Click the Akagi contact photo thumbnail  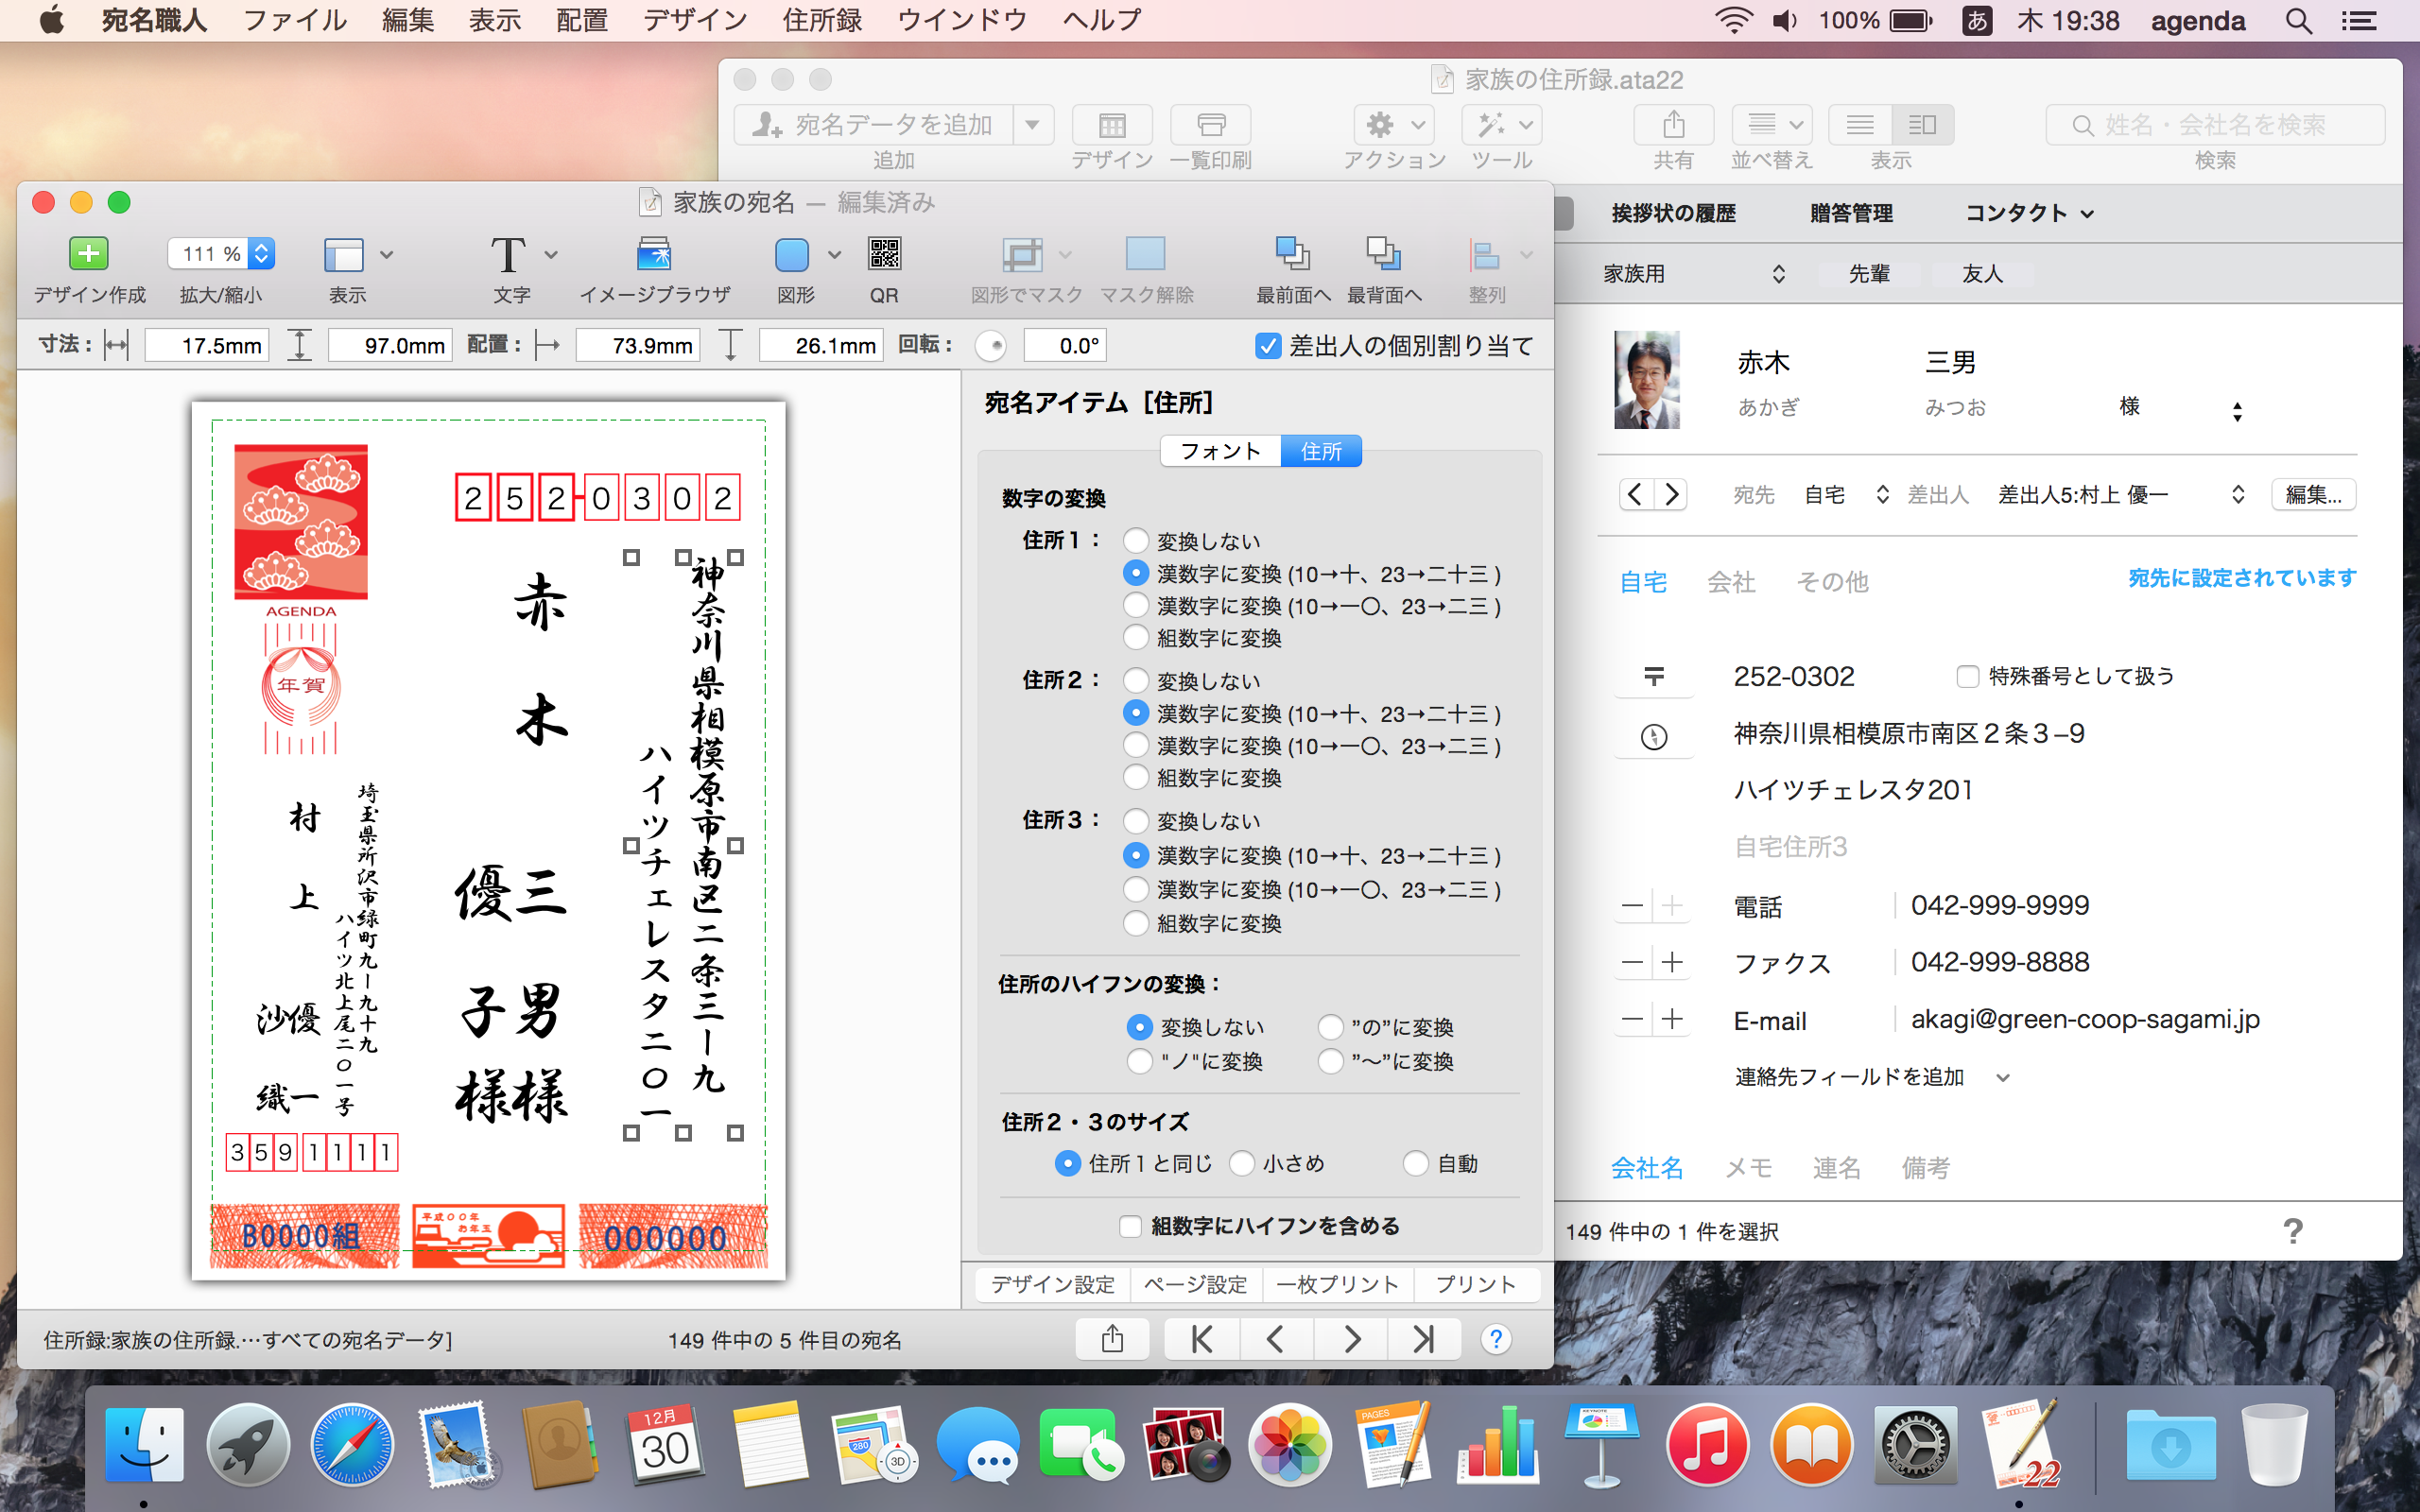(1646, 380)
